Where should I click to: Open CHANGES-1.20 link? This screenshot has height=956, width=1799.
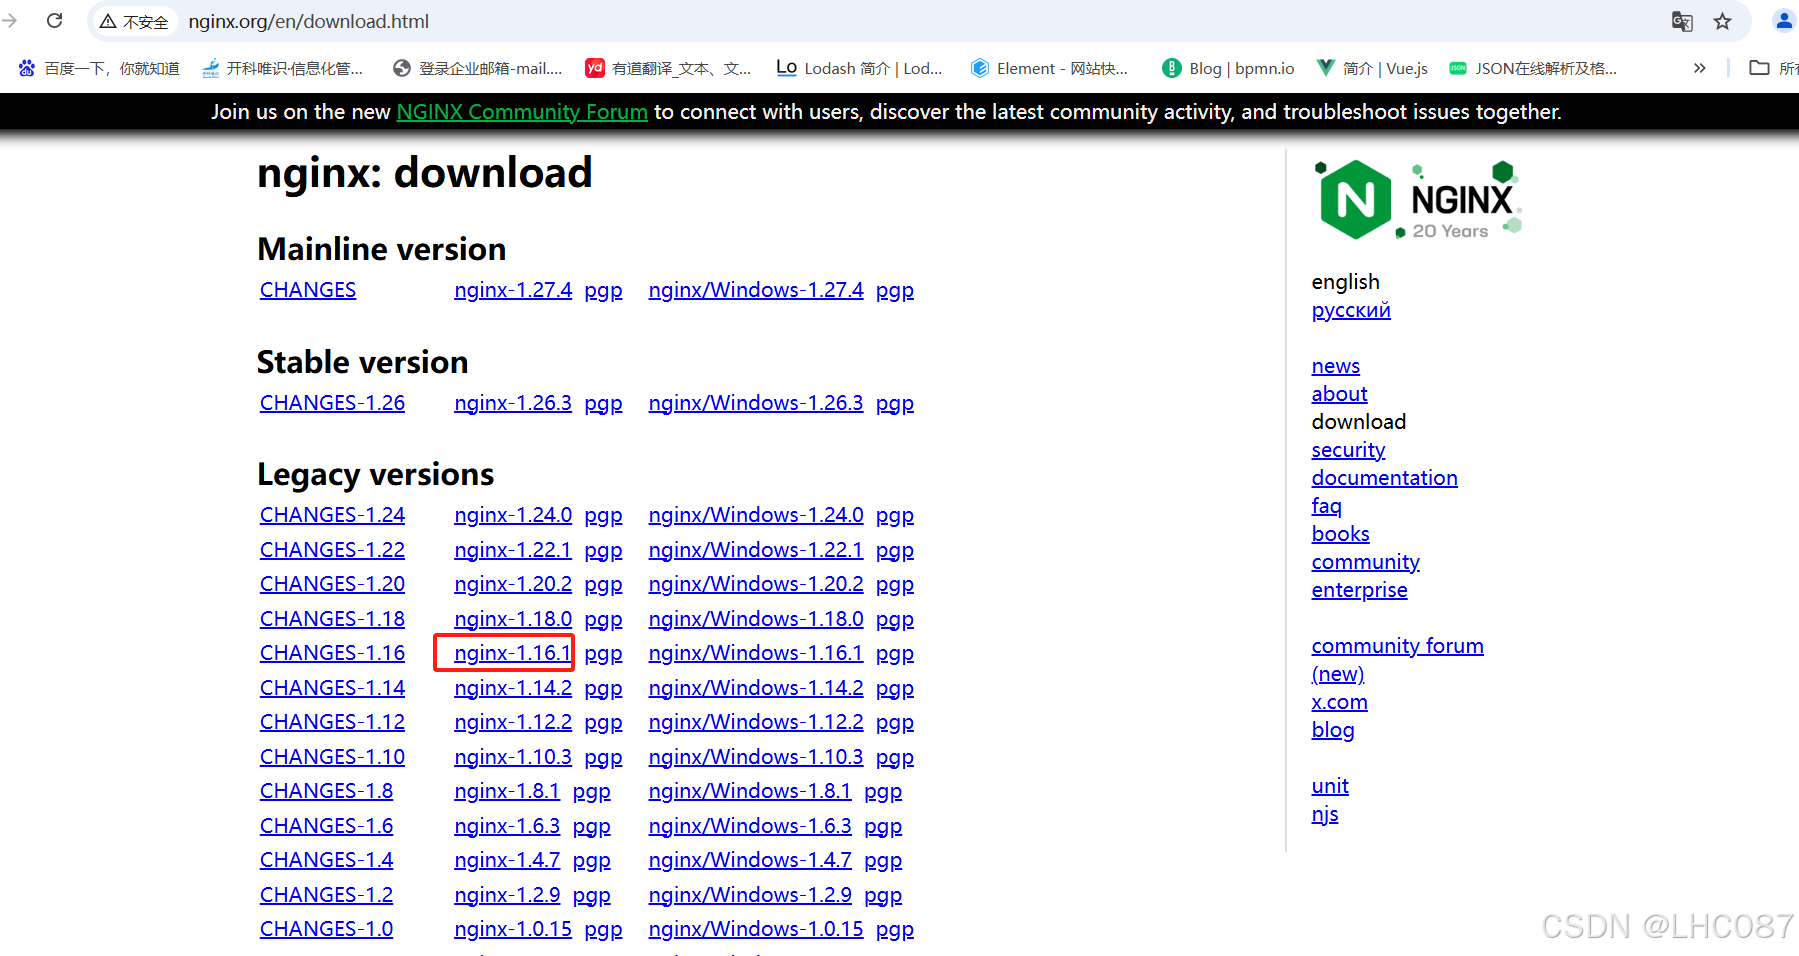[332, 584]
